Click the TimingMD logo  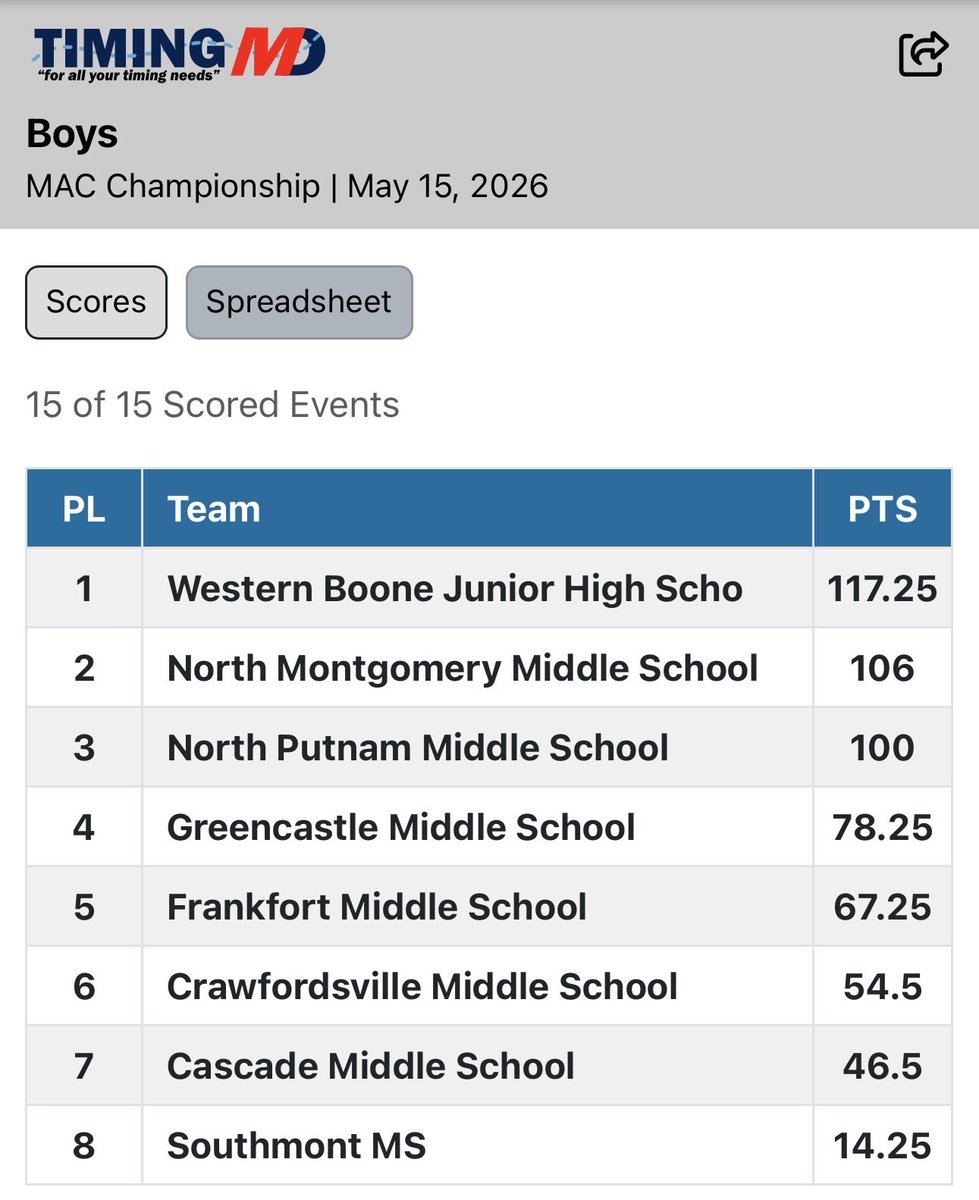point(179,54)
